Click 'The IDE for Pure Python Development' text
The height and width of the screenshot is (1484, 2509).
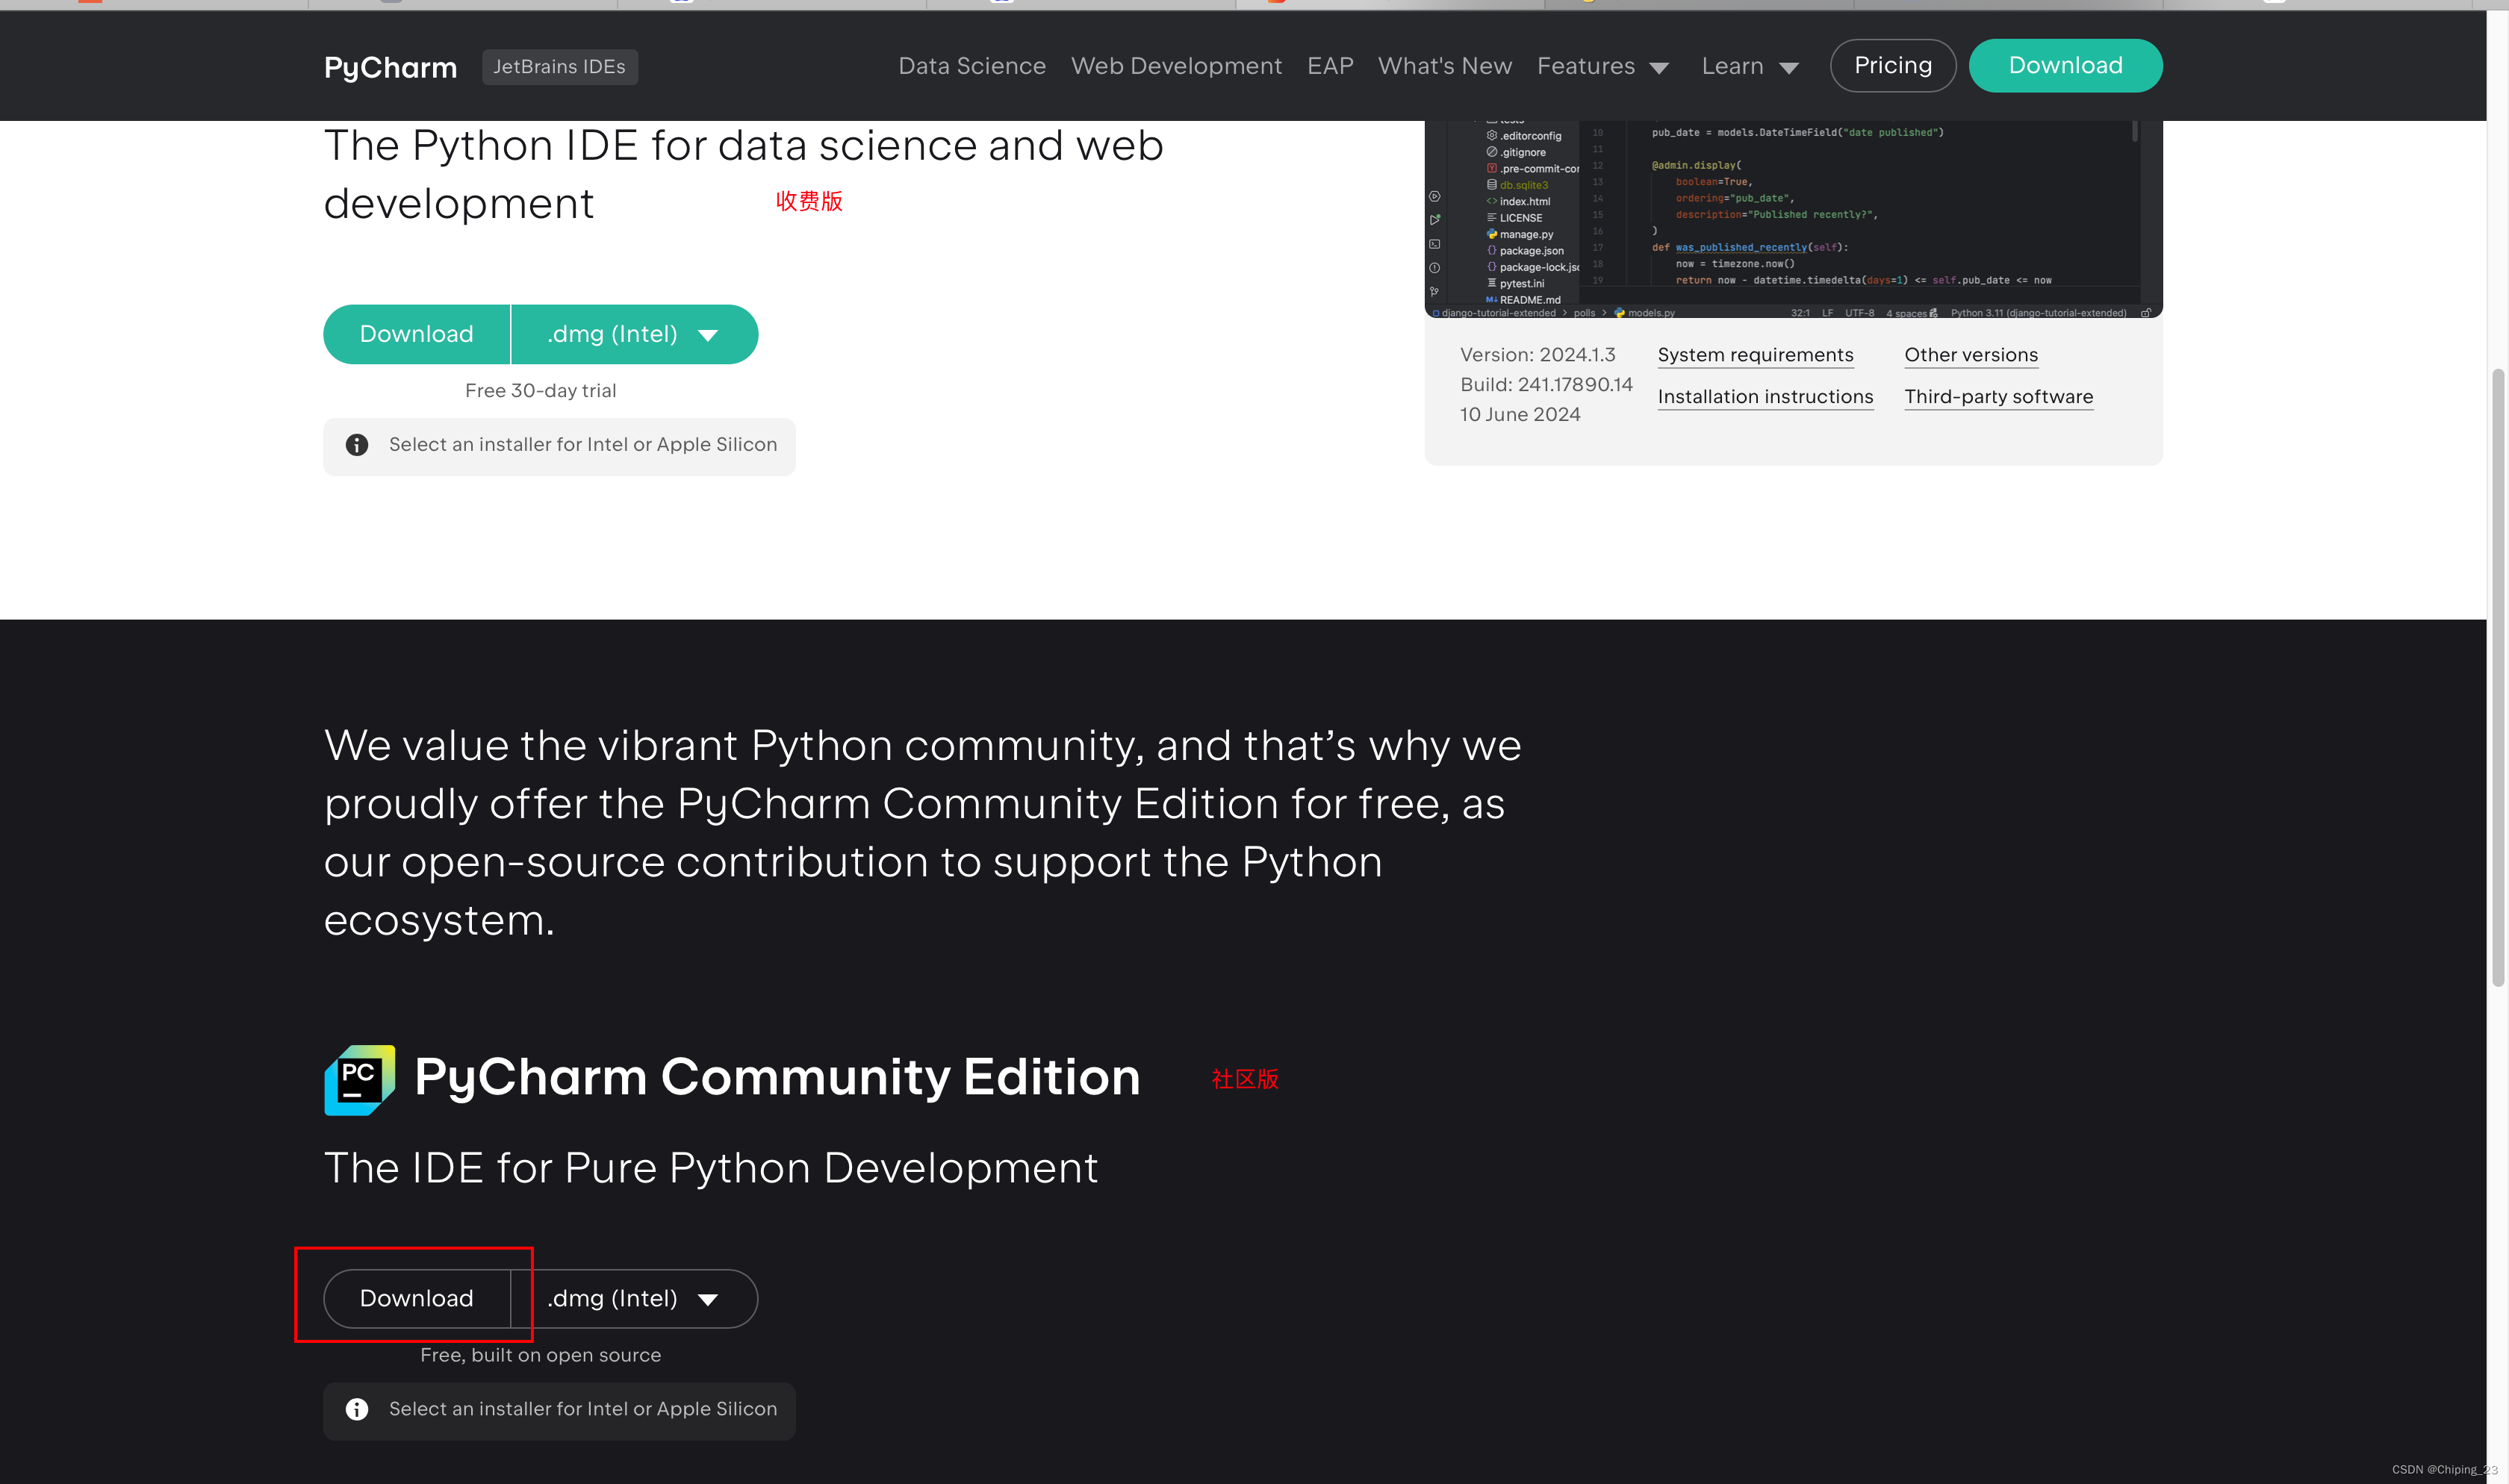click(x=711, y=1168)
